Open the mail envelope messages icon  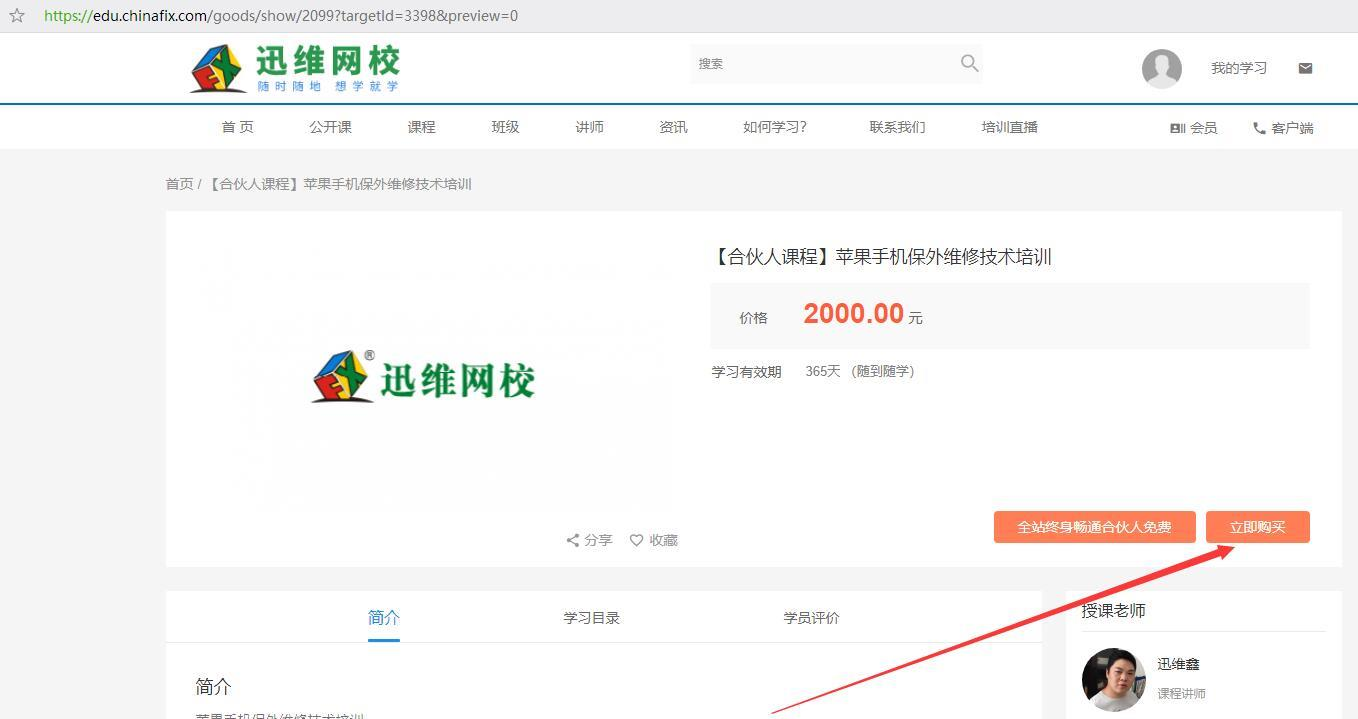pyautogui.click(x=1305, y=68)
